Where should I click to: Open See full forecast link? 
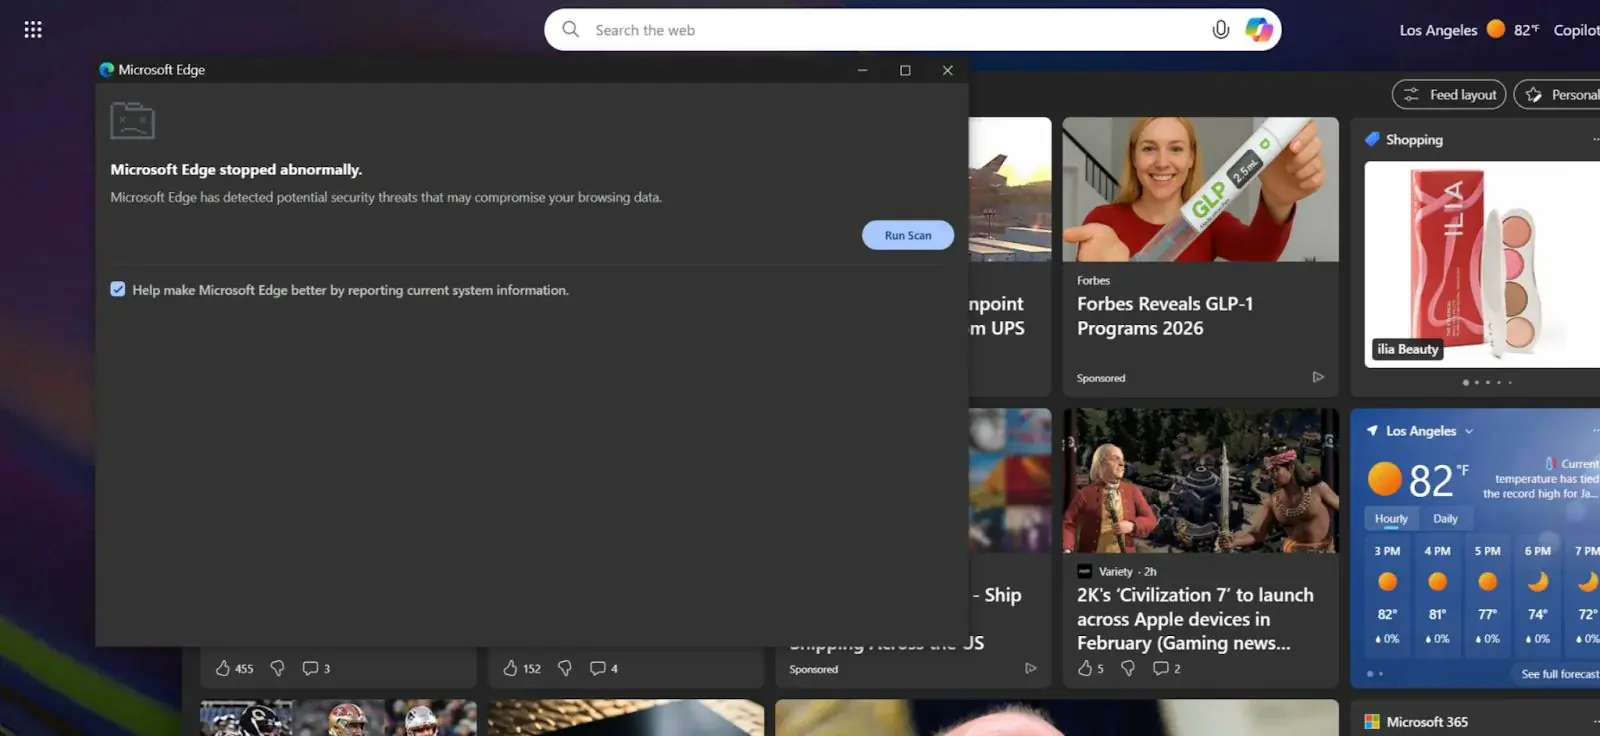coord(1559,674)
